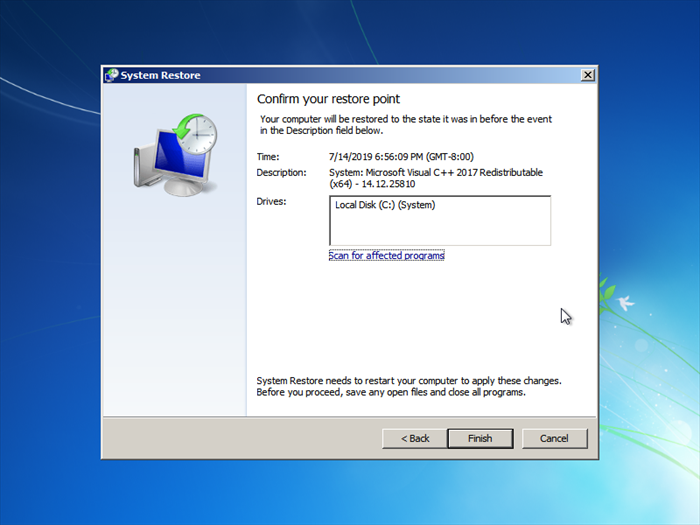Viewport: 700px width, 525px height.
Task: Click the Description label
Action: [x=281, y=172]
